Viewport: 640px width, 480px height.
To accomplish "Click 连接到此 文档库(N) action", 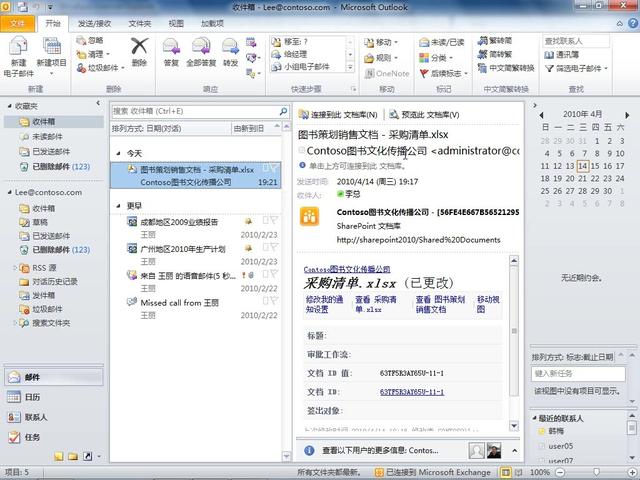I will tap(338, 115).
